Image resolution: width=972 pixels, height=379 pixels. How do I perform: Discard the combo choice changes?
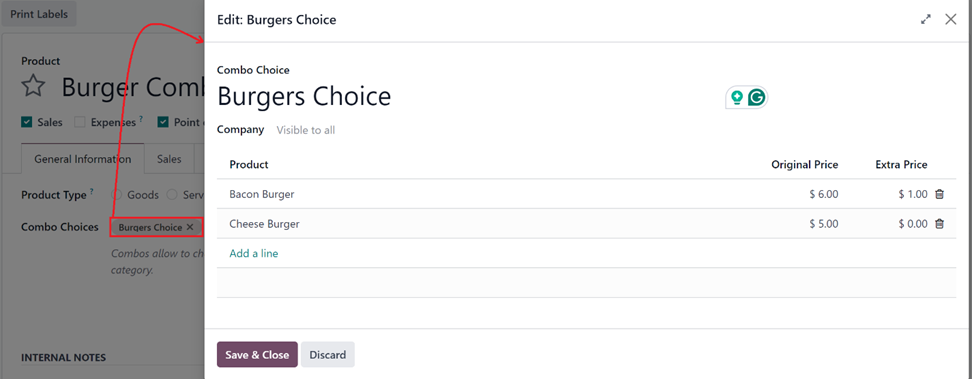point(328,355)
